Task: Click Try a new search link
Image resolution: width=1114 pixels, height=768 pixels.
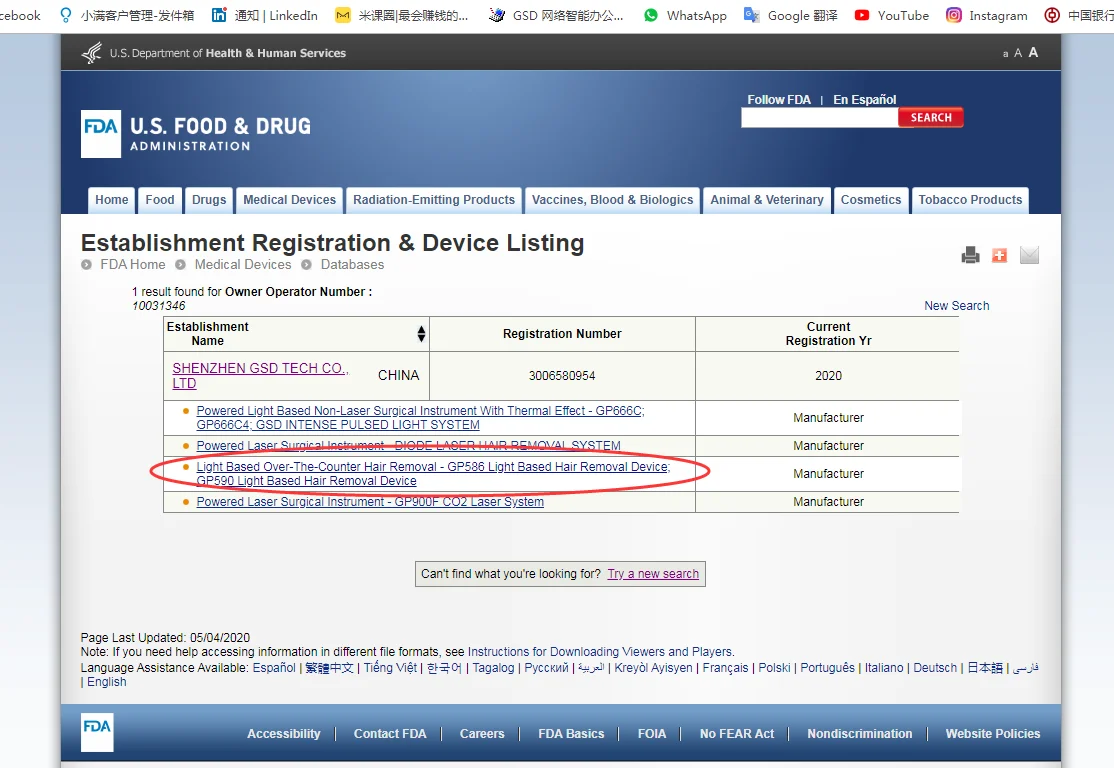Action: pyautogui.click(x=653, y=574)
